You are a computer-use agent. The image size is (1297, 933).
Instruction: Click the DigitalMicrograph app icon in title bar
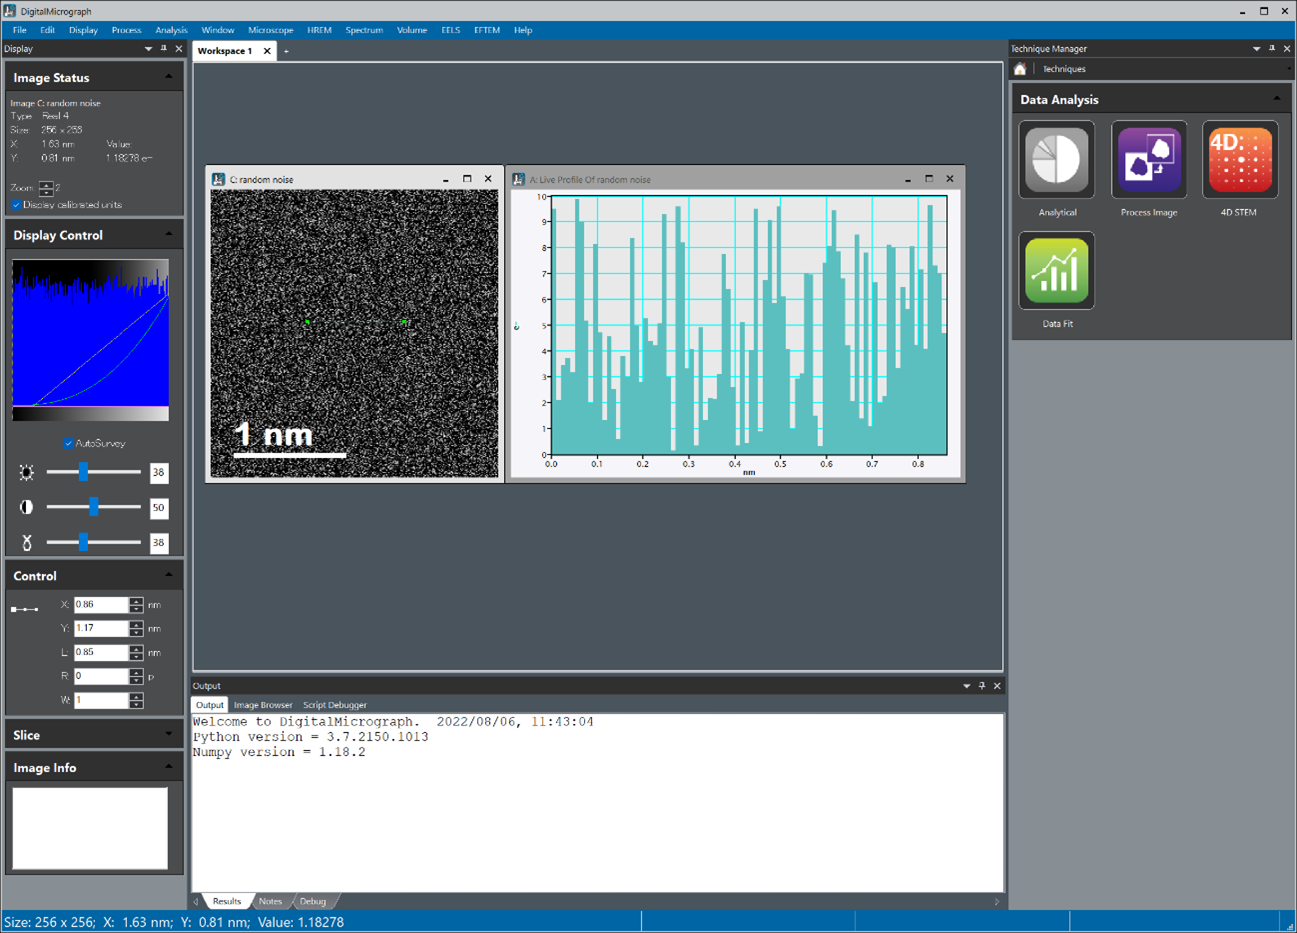point(10,11)
